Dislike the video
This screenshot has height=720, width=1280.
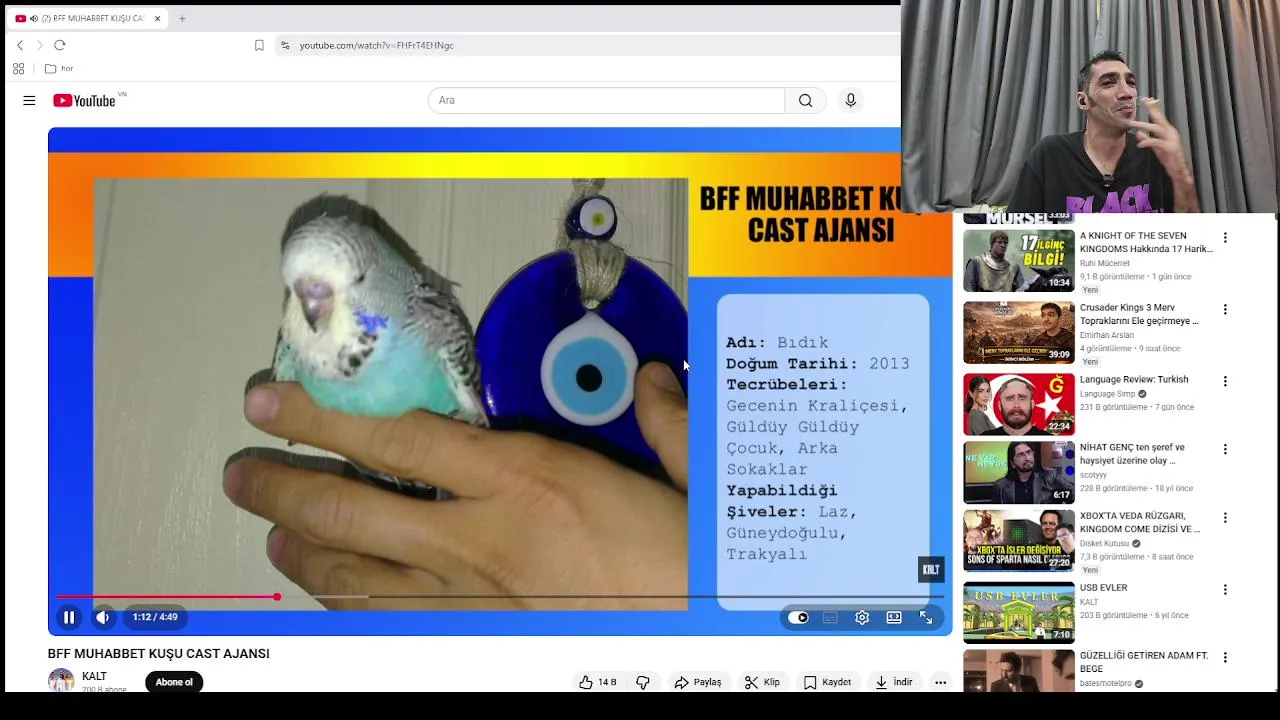[643, 682]
